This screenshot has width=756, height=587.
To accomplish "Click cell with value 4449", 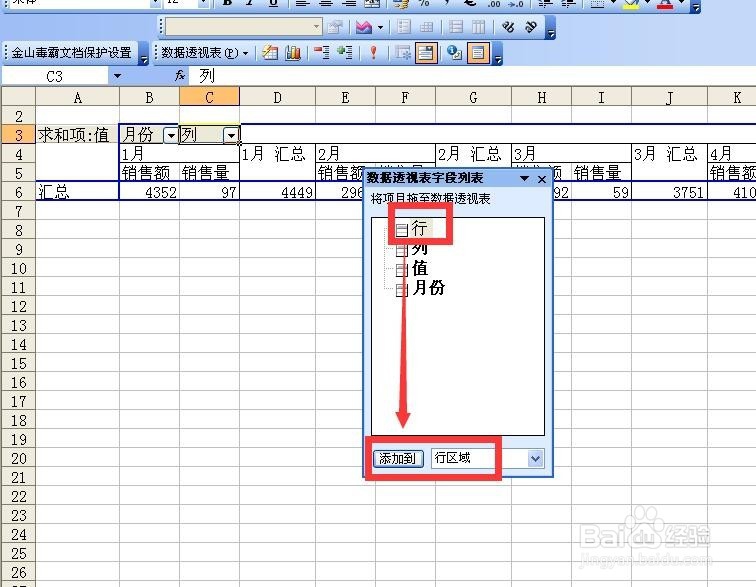I will pos(278,192).
